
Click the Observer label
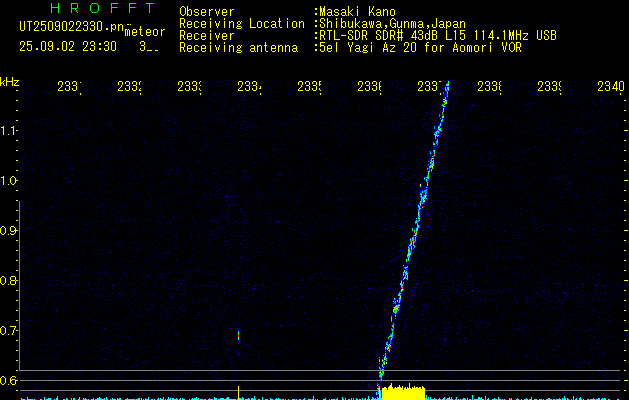tap(207, 11)
